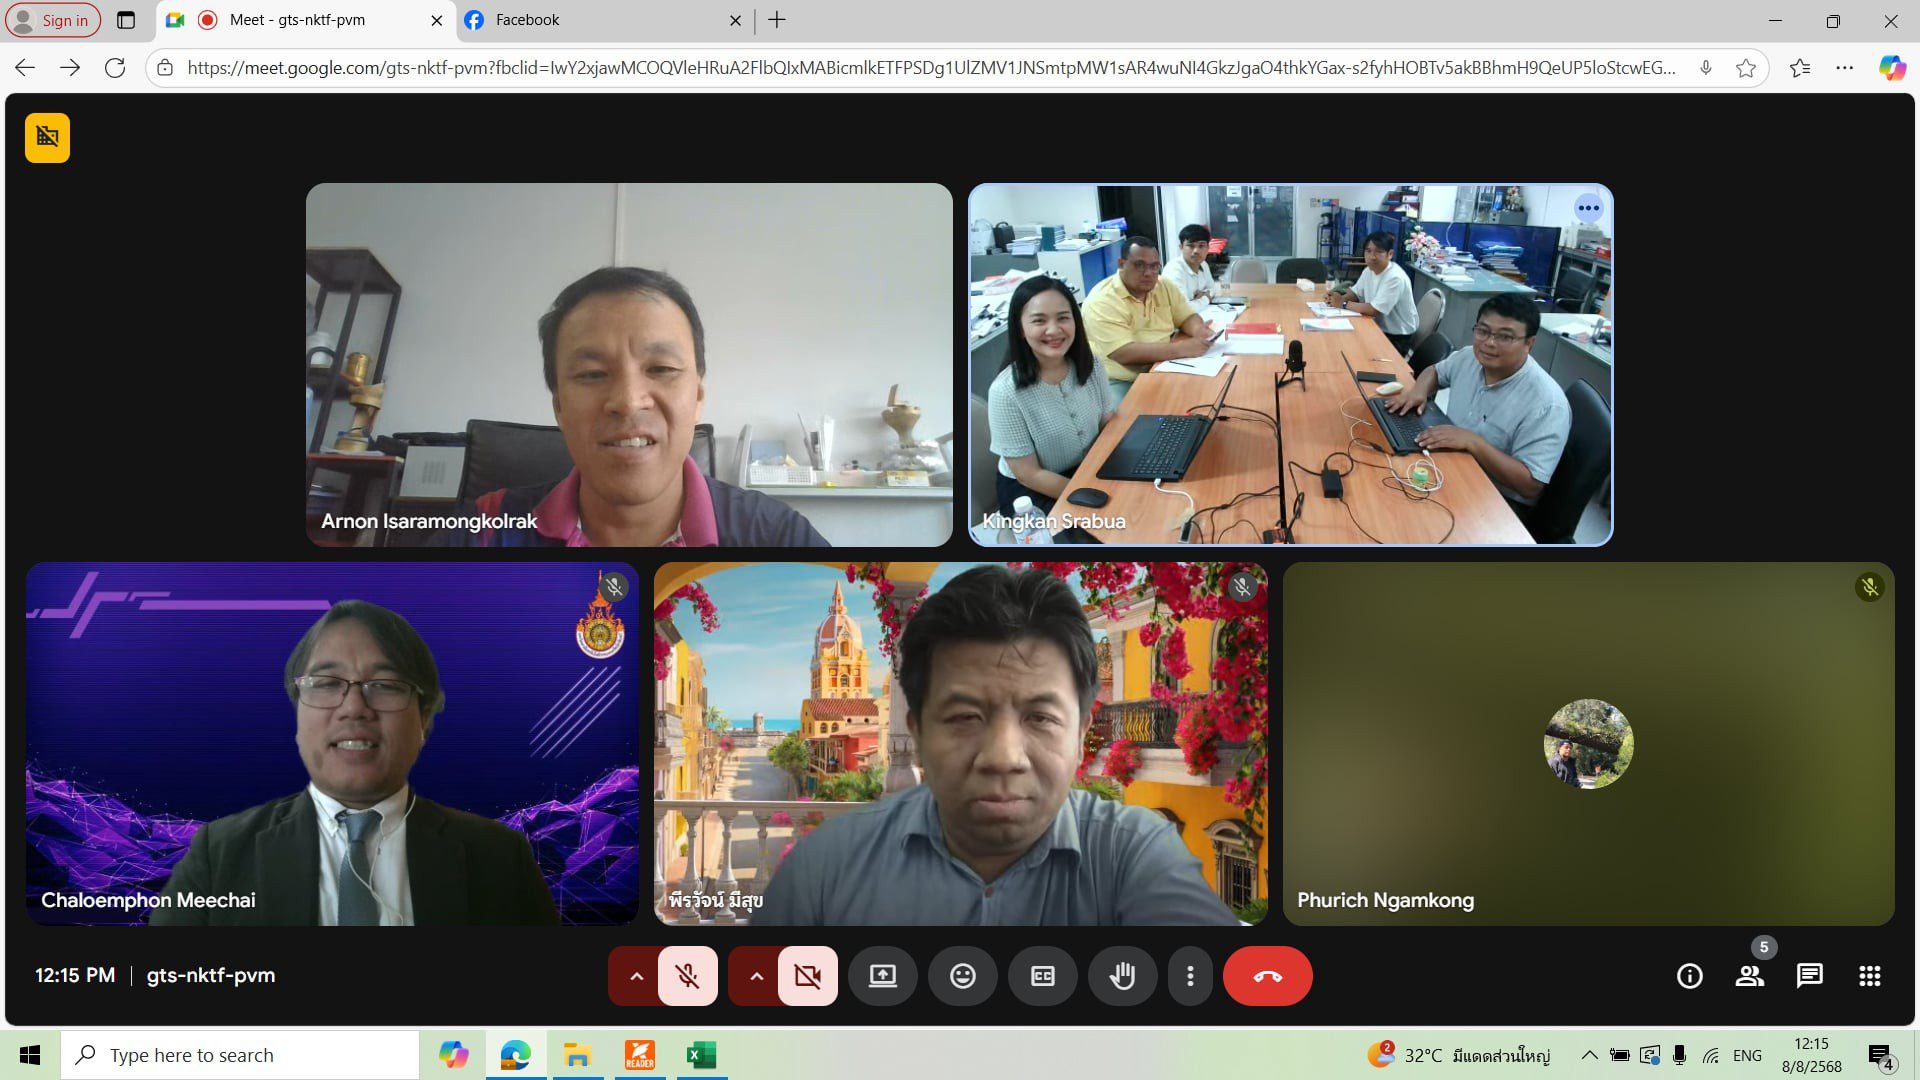
Task: Open the Copilot sidebar icon in Edge
Action: point(1892,67)
